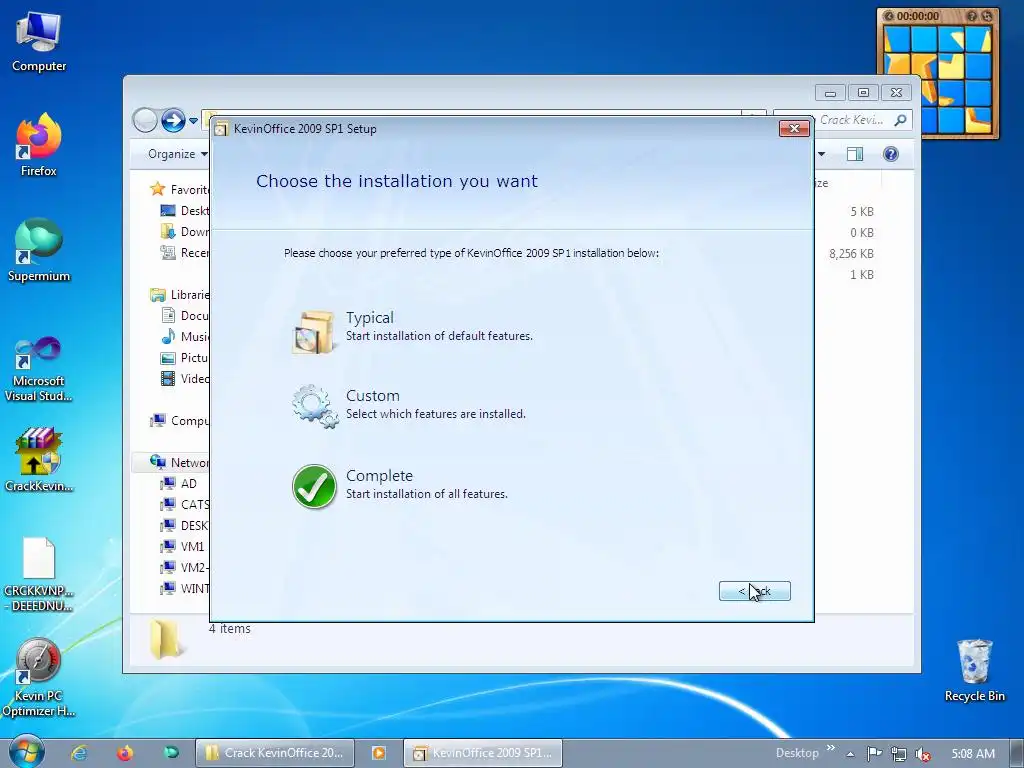This screenshot has width=1024, height=768.
Task: Click the Explorer forward navigation arrow
Action: click(x=173, y=120)
